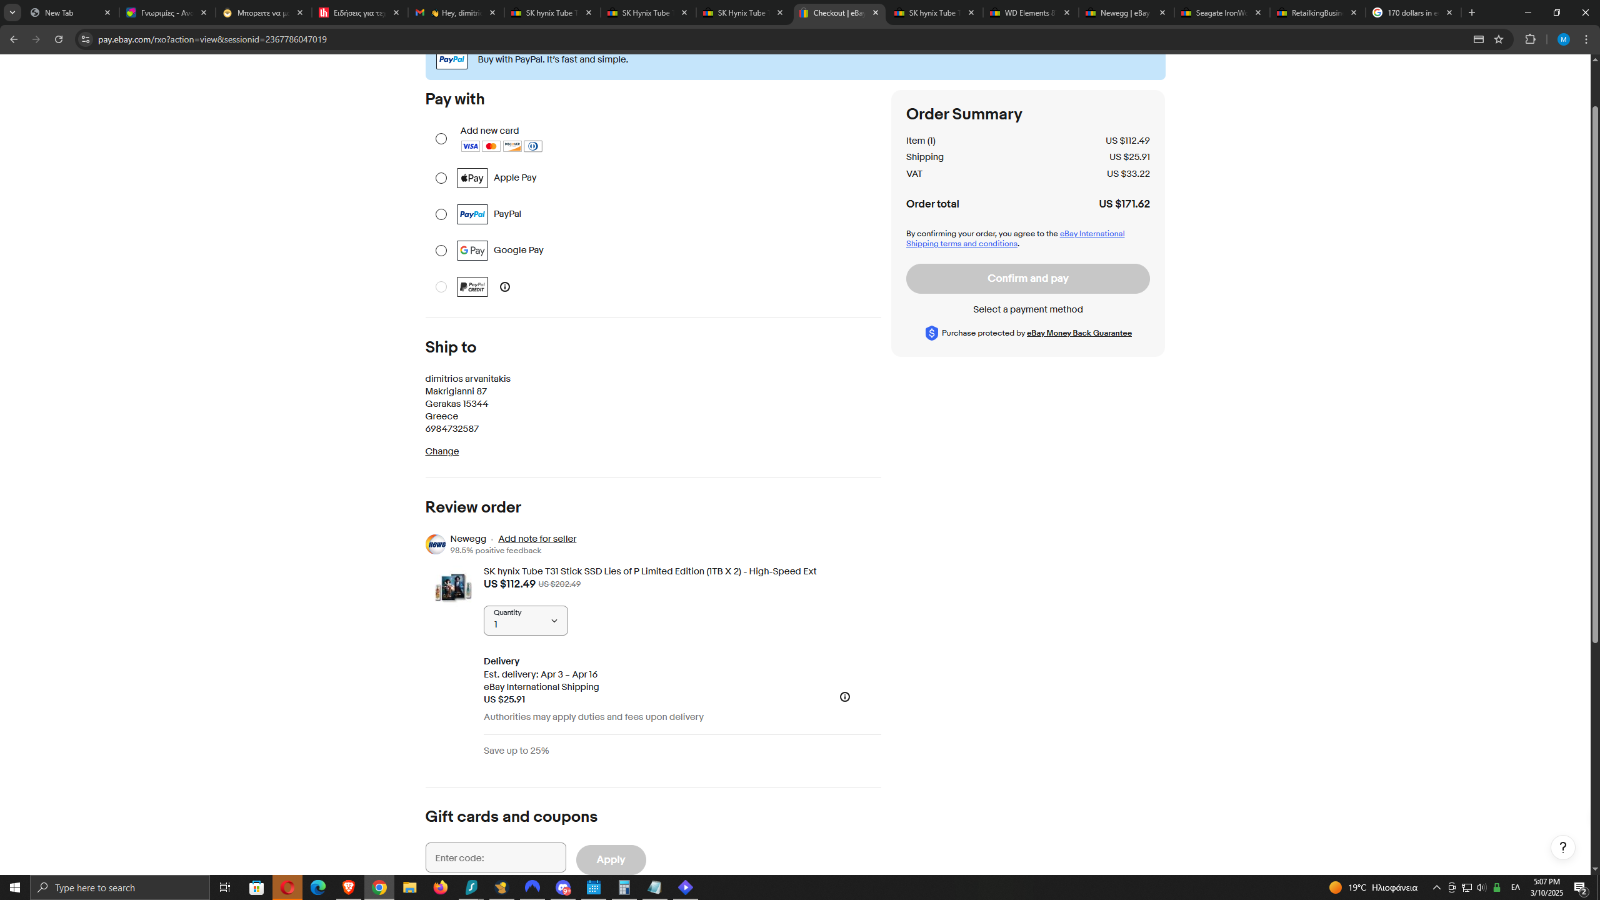Click the PayPal Credit logo

[x=472, y=287]
